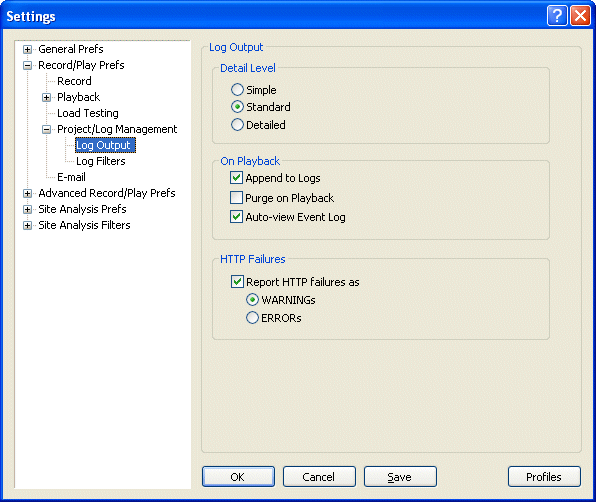Select the Log Output tree item
Viewport: 596px width, 502px height.
click(105, 145)
